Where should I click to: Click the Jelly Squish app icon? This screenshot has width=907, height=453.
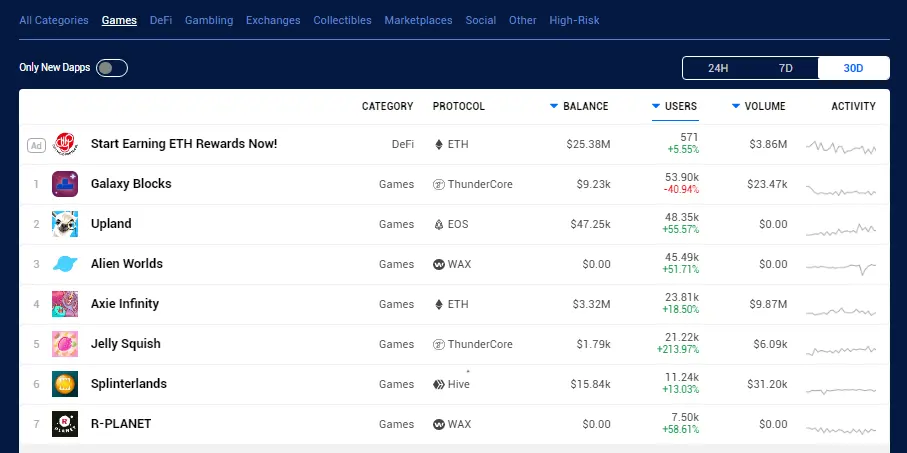tap(65, 344)
